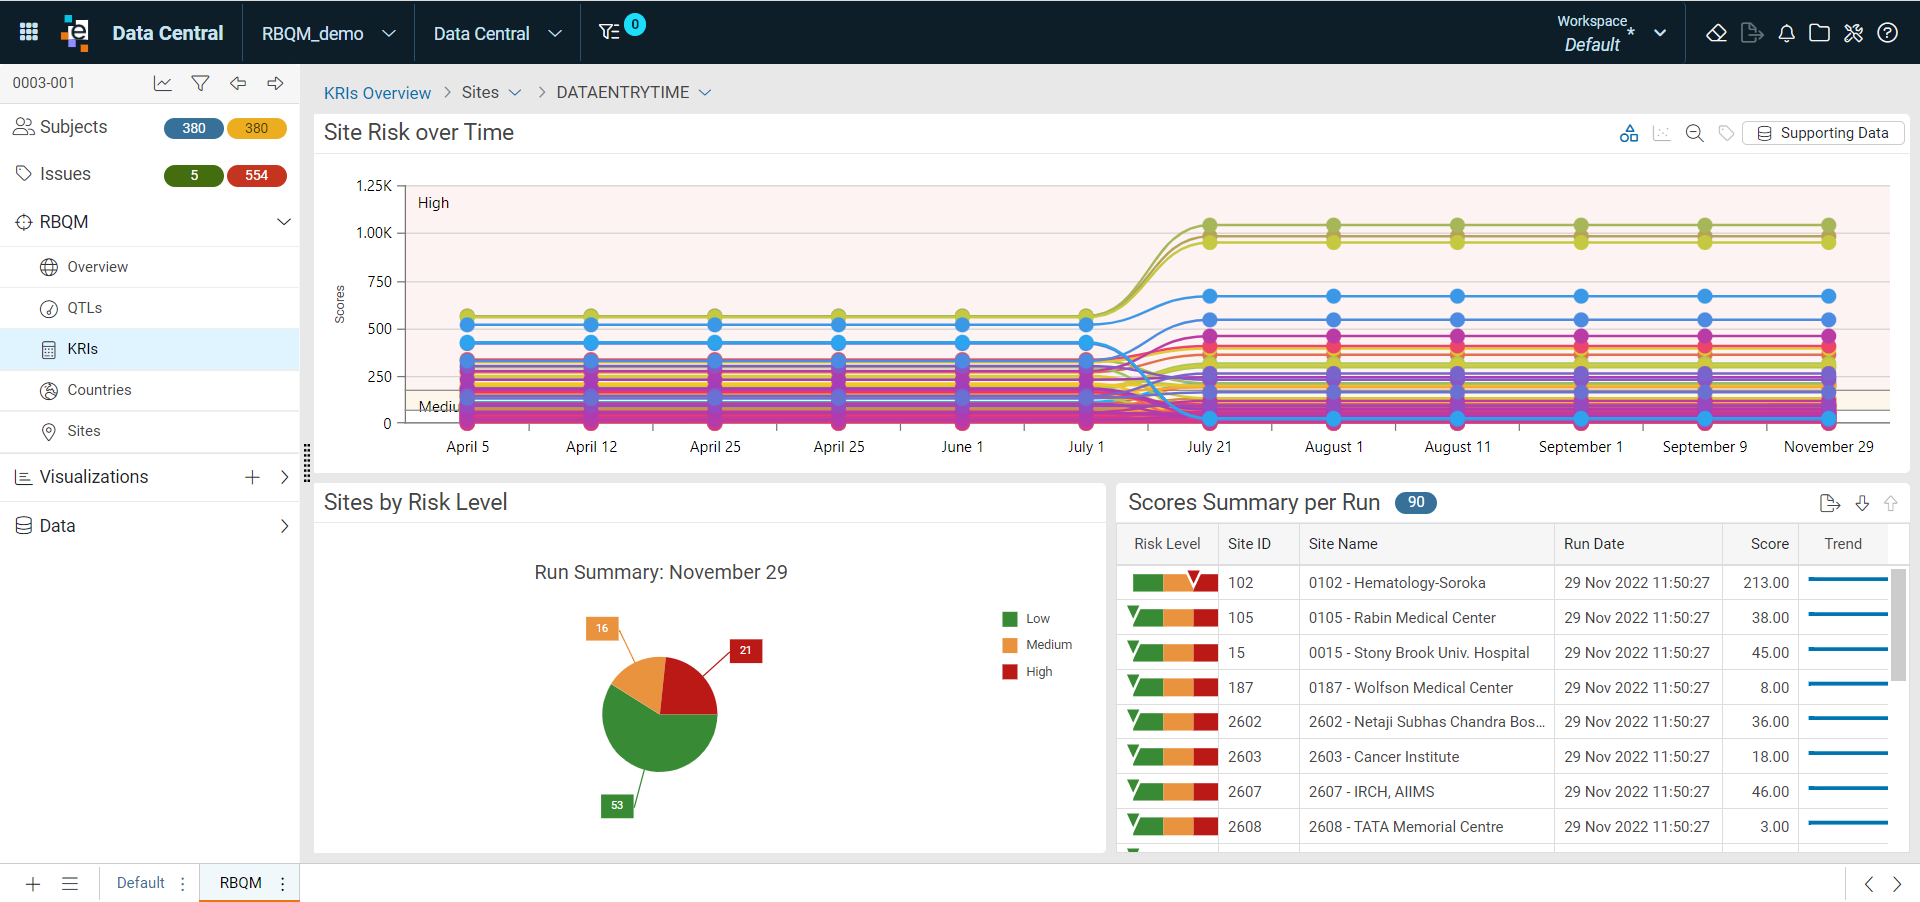Click the scores table vertical scrollbar
The width and height of the screenshot is (1920, 902).
(x=1898, y=625)
